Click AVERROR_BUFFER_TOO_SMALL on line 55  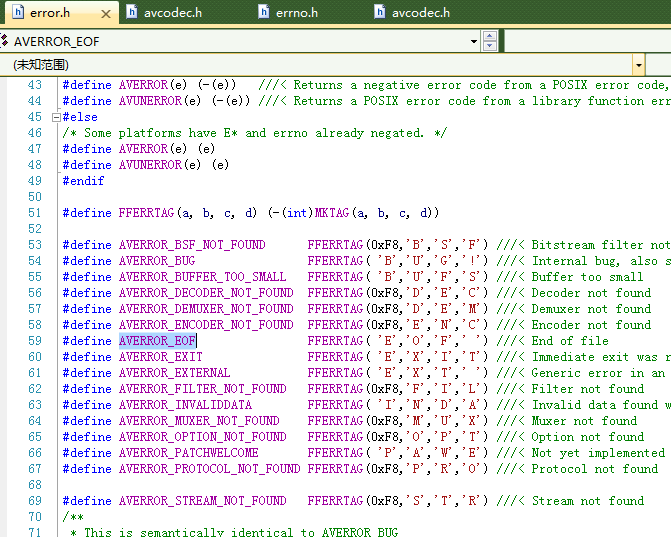pos(202,277)
